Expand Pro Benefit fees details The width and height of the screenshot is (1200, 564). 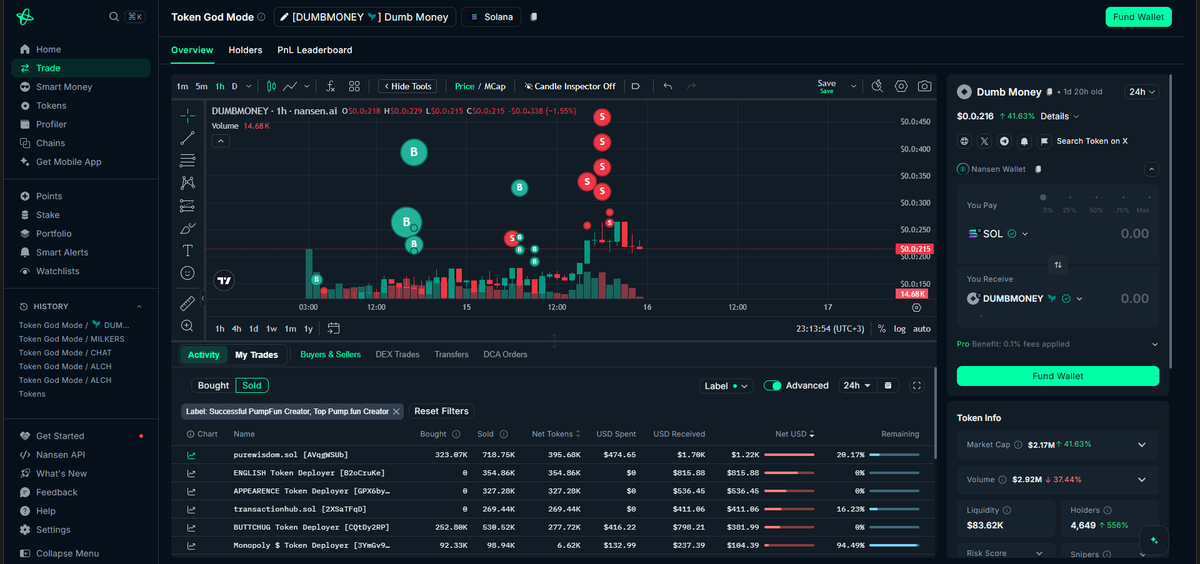click(x=1155, y=344)
